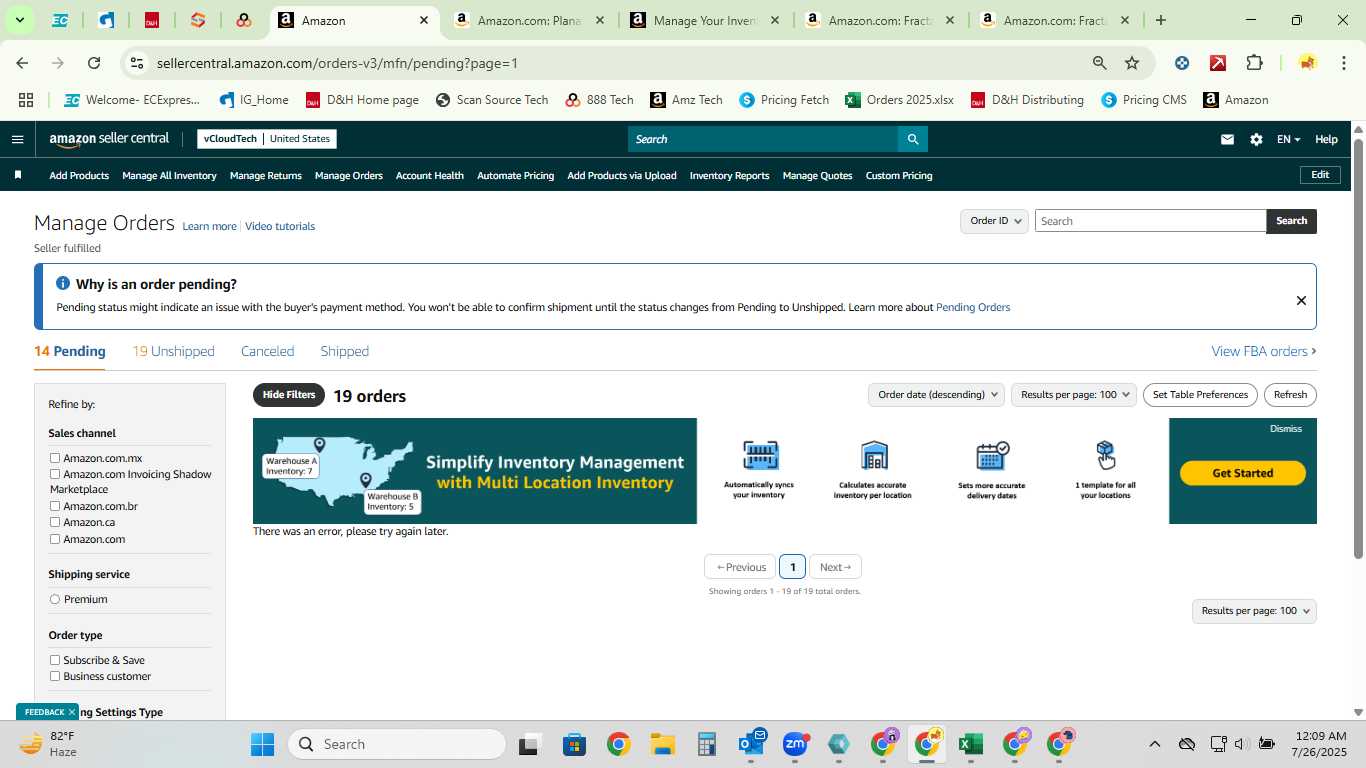This screenshot has width=1366, height=768.
Task: Click the Edit button in the nav bar
Action: (1320, 175)
